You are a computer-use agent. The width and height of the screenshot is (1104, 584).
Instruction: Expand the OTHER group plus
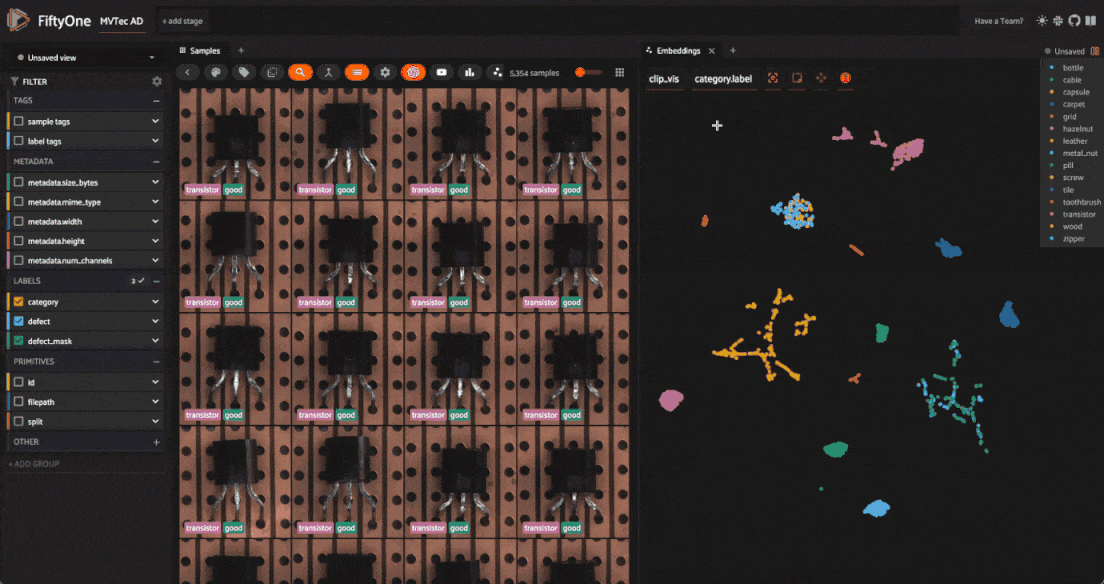point(156,442)
